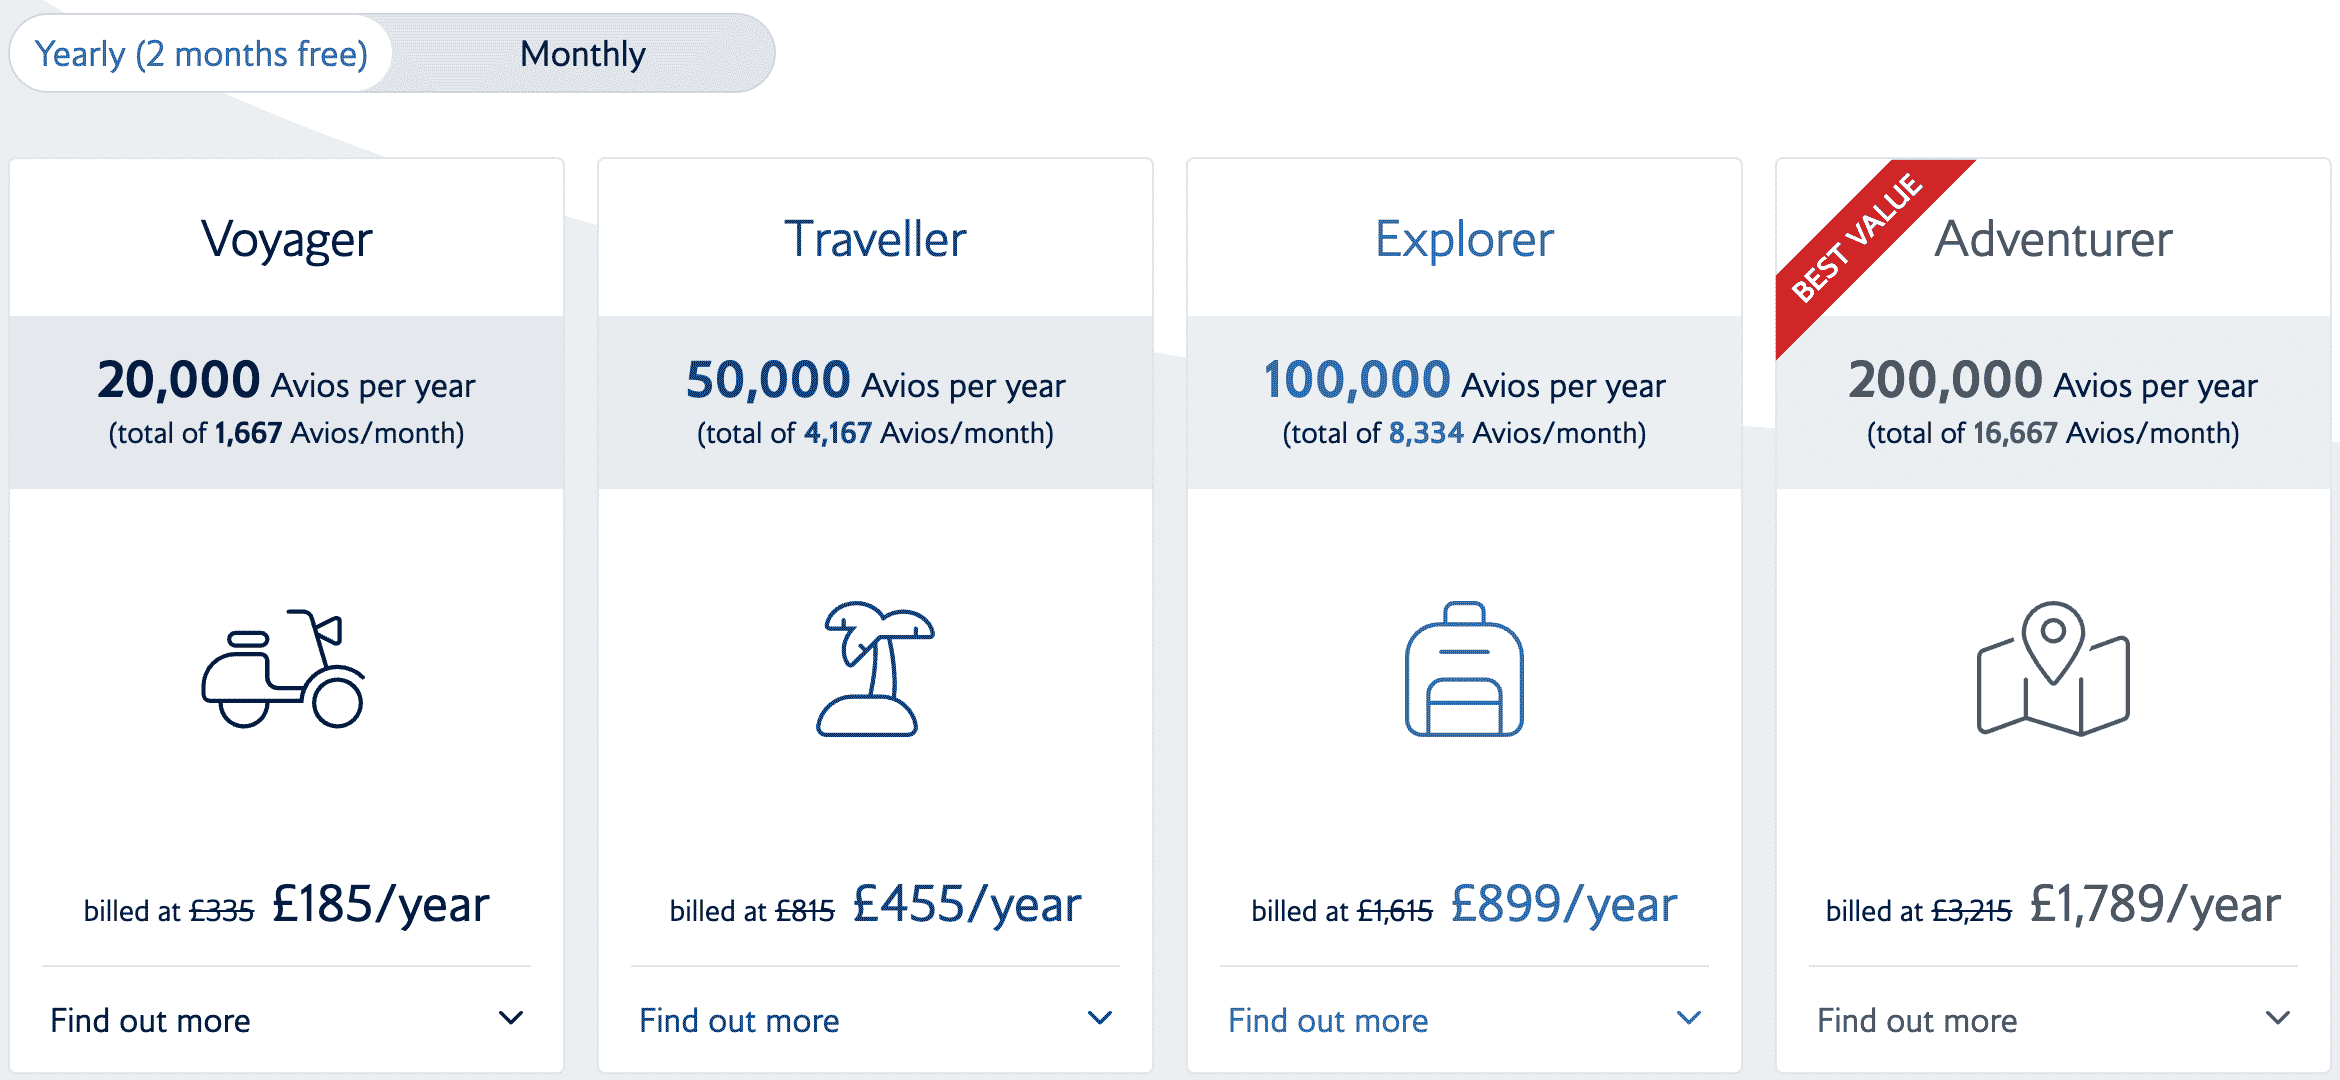Screen dimensions: 2340x1080
Task: Select the Voyager plan title
Action: point(287,240)
